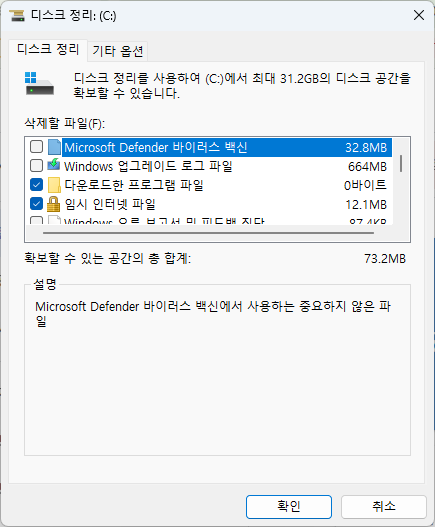The height and width of the screenshot is (527, 435).
Task: Click the 확보할 수 있는 공간의 총 합계 label
Action: [x=108, y=258]
